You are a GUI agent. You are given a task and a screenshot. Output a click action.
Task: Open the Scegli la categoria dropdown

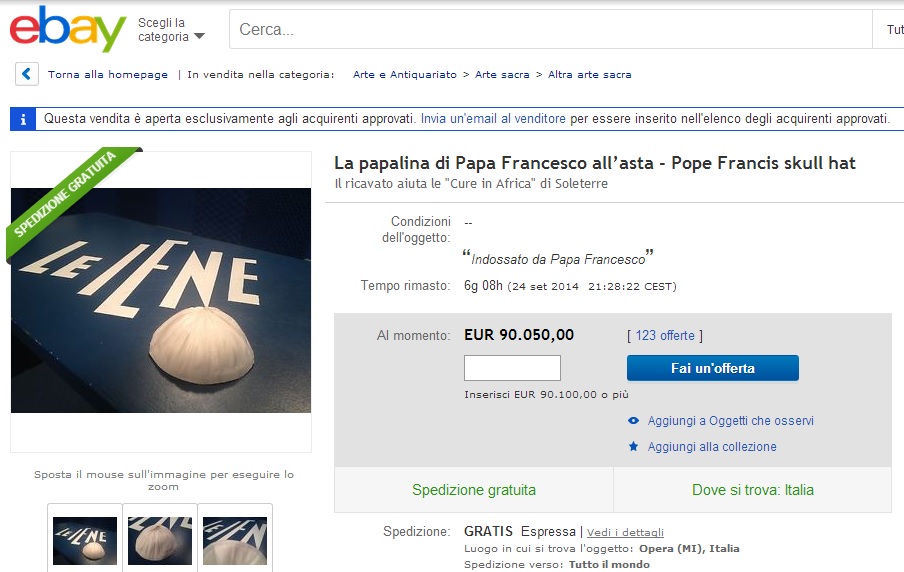[171, 29]
